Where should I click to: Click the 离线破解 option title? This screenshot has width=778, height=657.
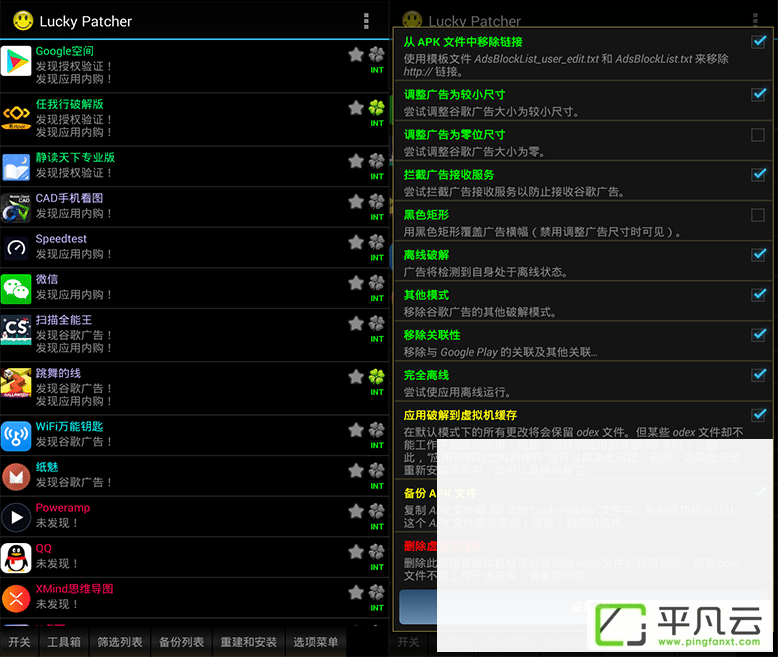(426, 255)
